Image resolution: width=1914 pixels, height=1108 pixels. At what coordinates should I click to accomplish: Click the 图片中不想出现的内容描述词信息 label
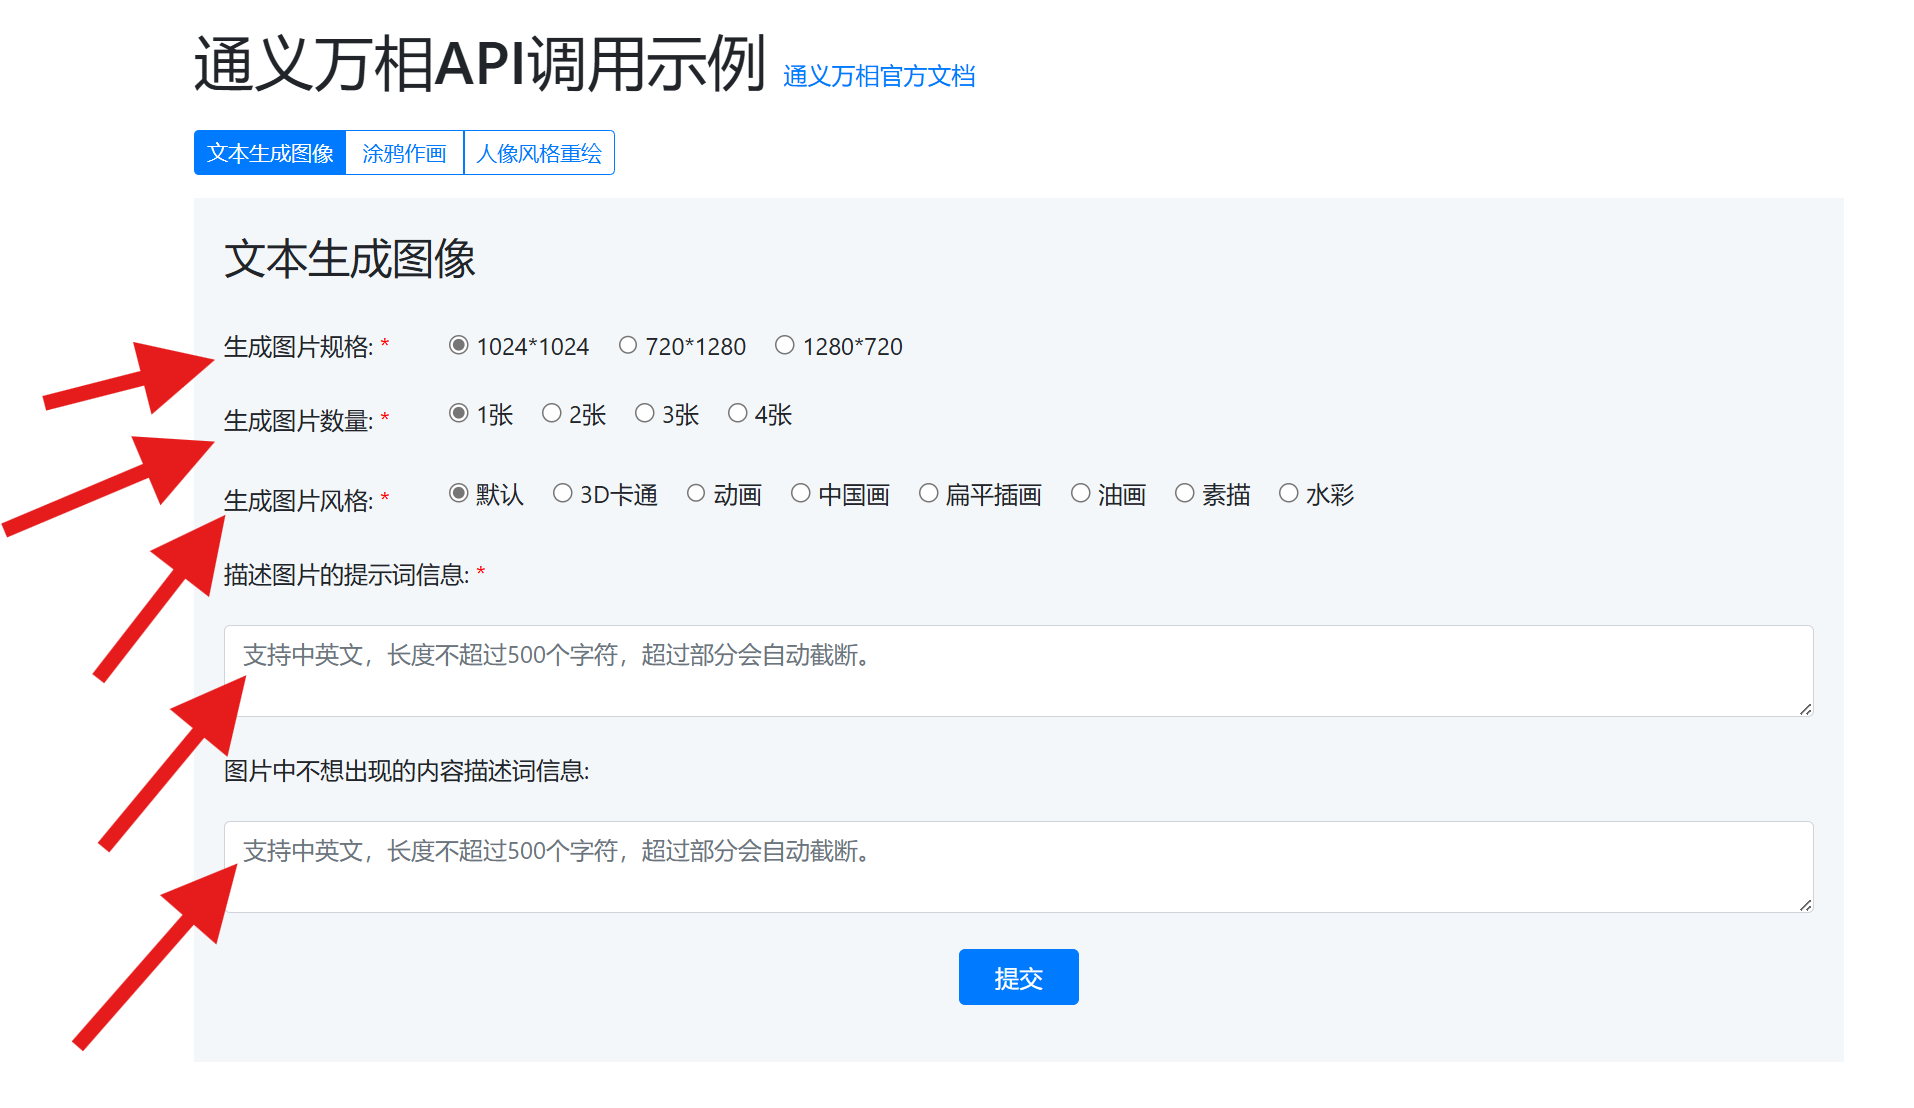[x=406, y=771]
